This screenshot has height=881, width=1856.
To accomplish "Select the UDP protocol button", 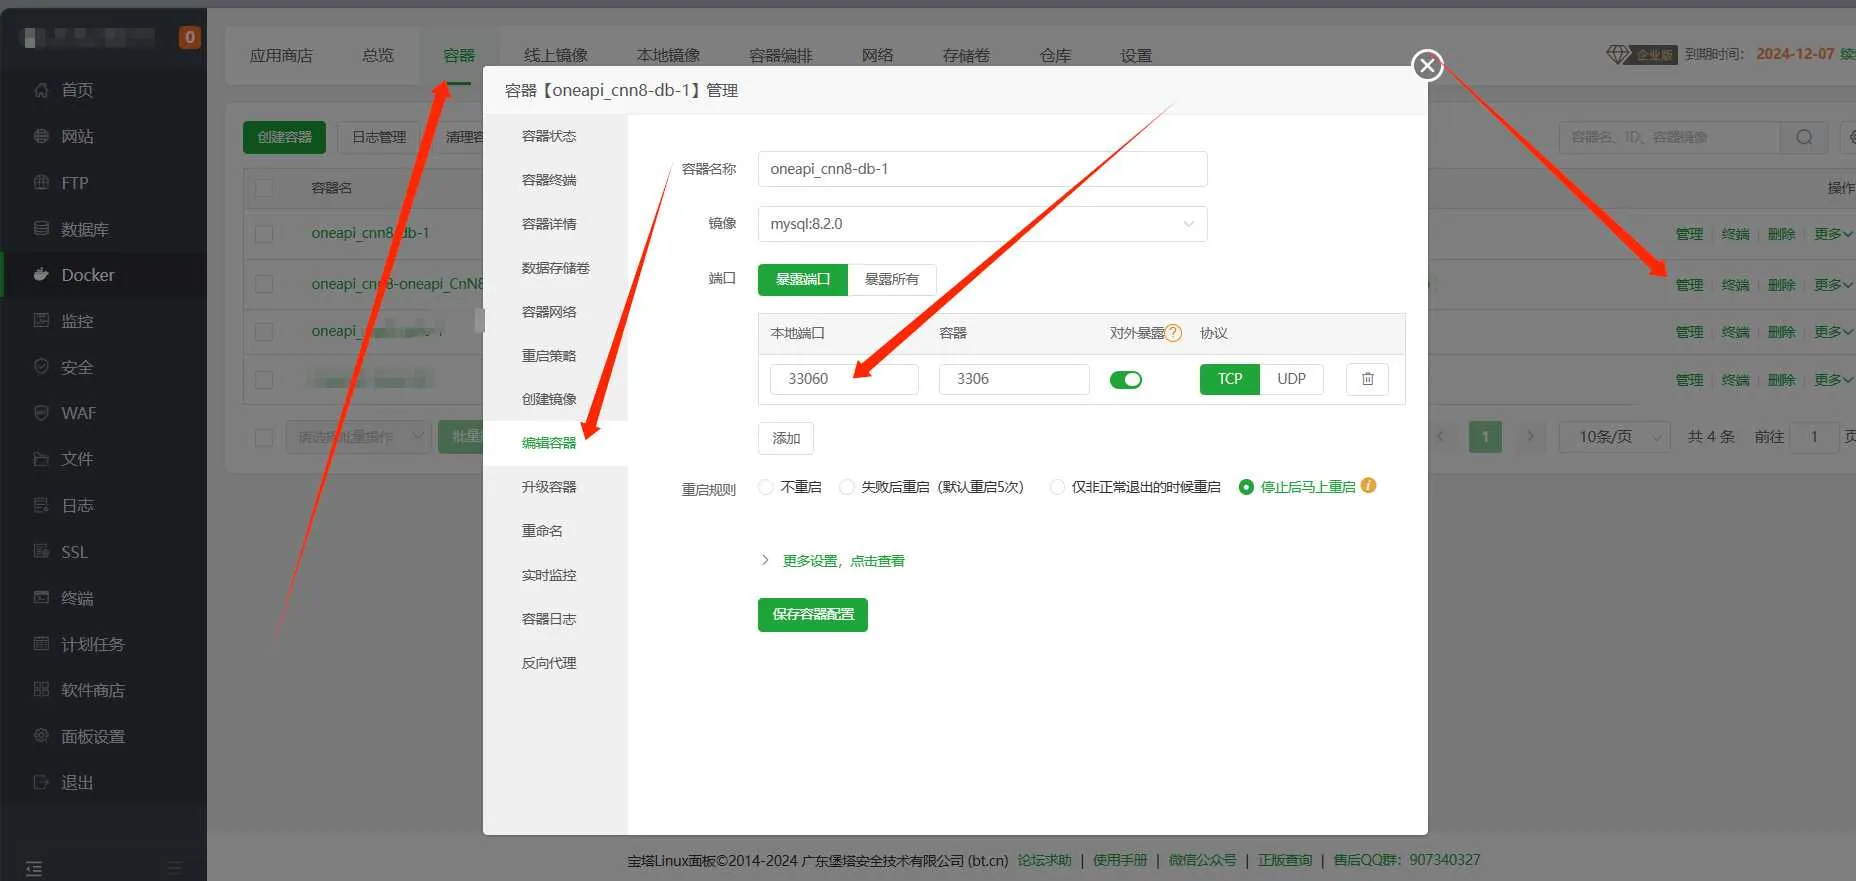I will tap(1291, 379).
